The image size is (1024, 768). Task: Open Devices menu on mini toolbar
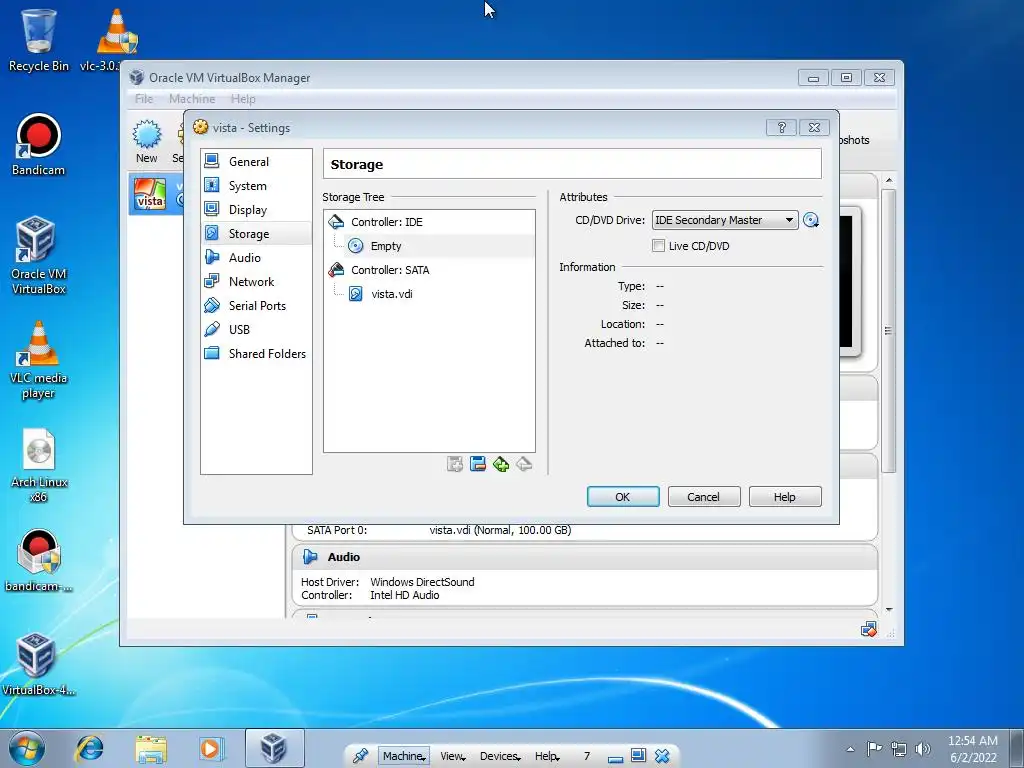(500, 756)
